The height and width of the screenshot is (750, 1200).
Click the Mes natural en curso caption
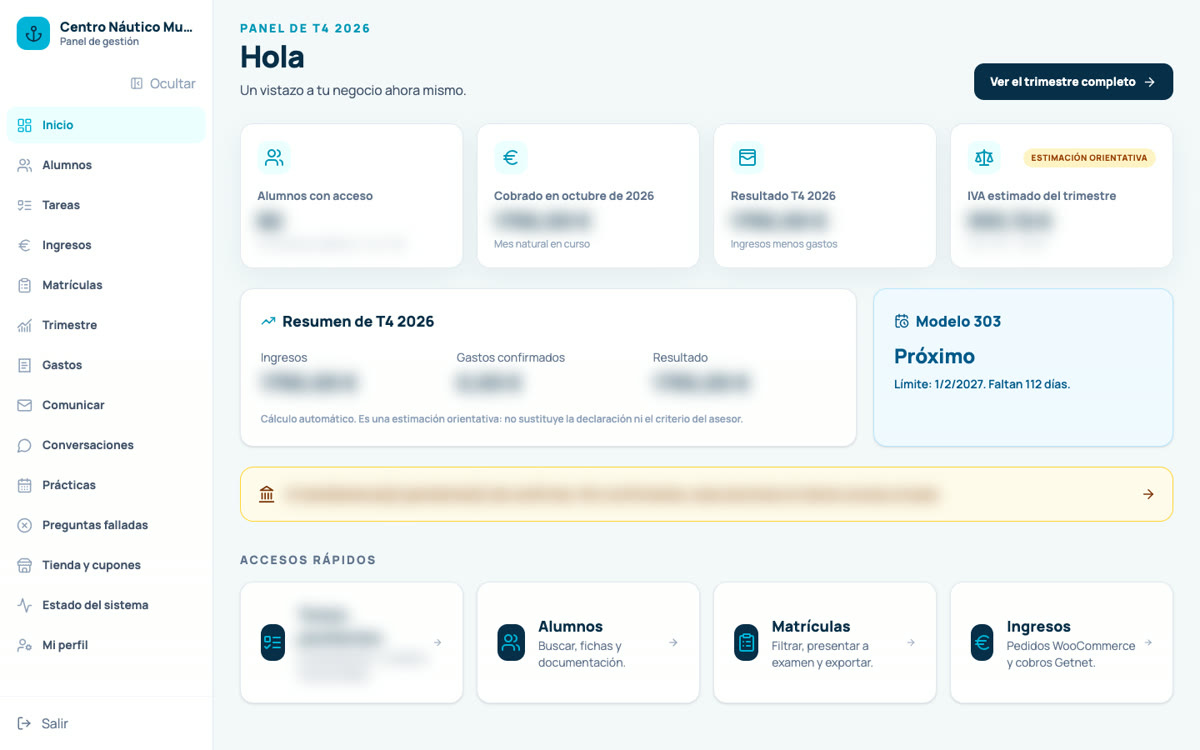542,244
